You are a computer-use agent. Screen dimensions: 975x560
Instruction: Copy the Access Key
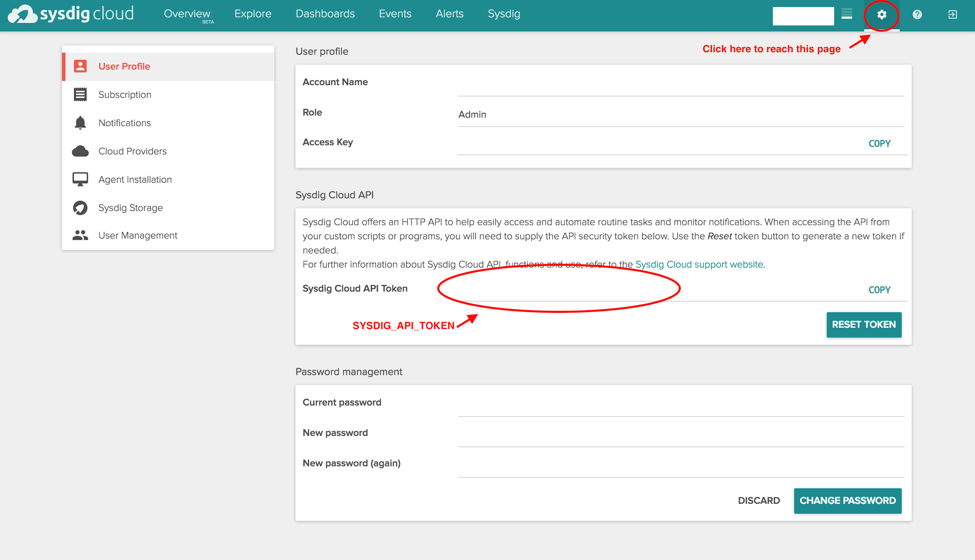[879, 144]
